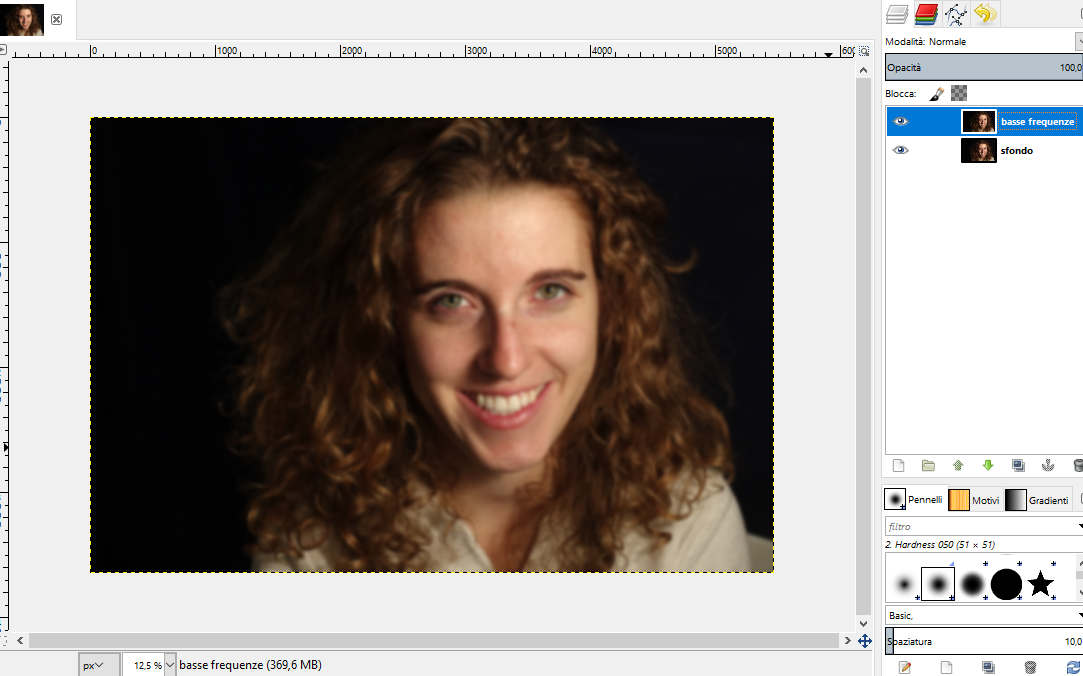
Task: Switch to the Motivi tab
Action: point(974,499)
